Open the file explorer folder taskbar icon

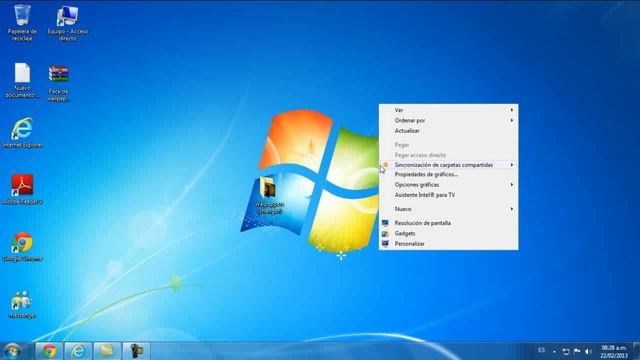(107, 351)
